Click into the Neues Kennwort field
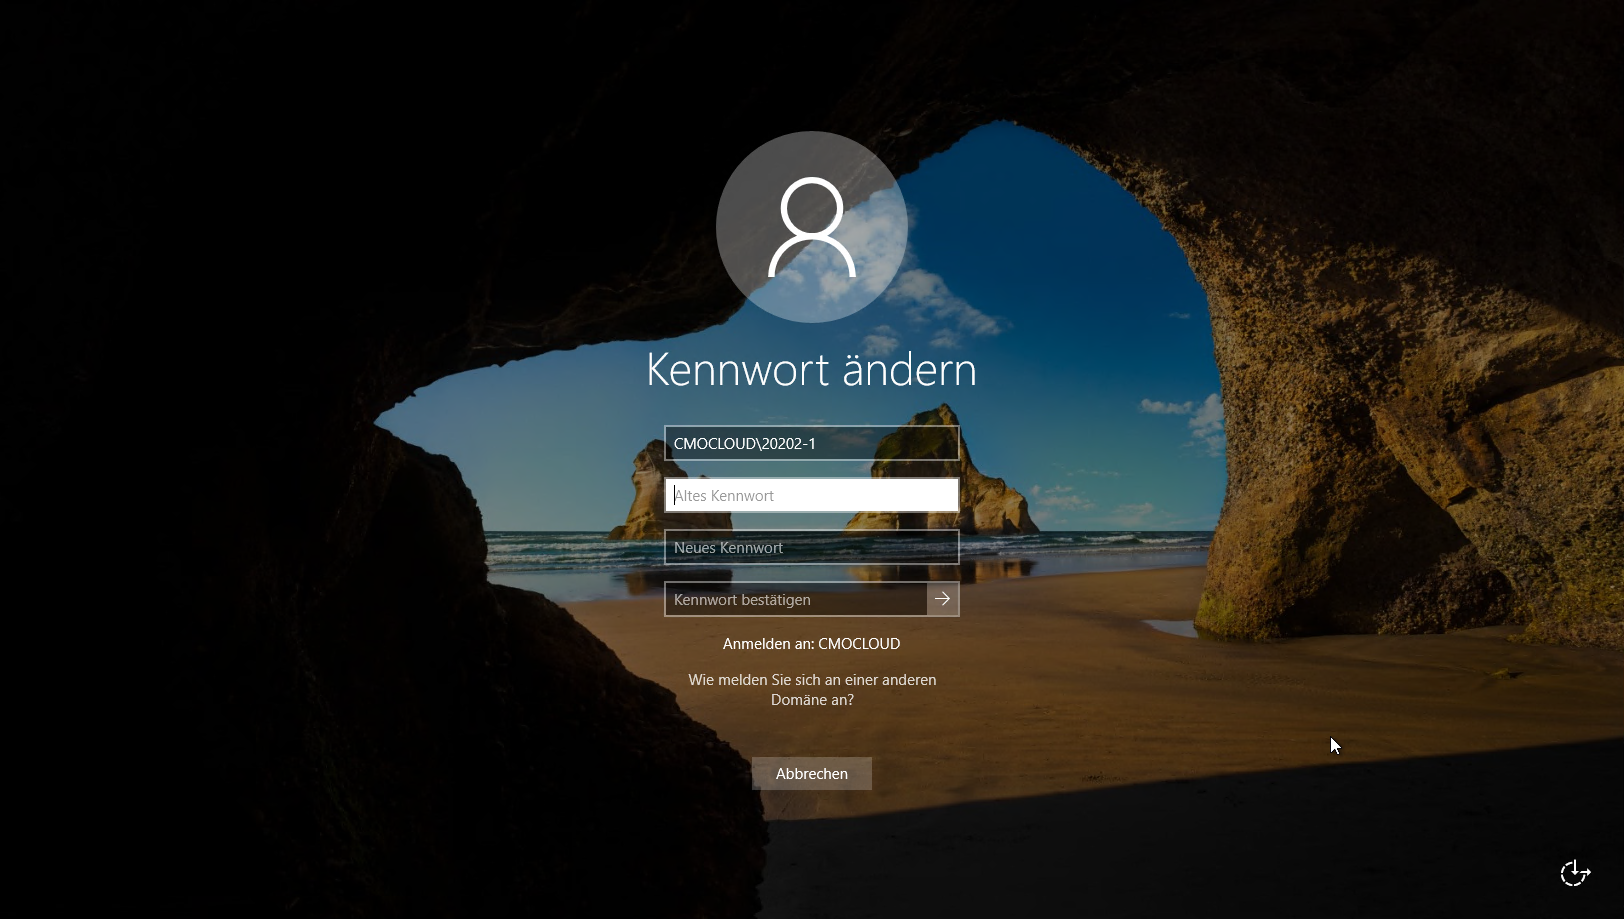Image resolution: width=1624 pixels, height=919 pixels. click(x=811, y=547)
